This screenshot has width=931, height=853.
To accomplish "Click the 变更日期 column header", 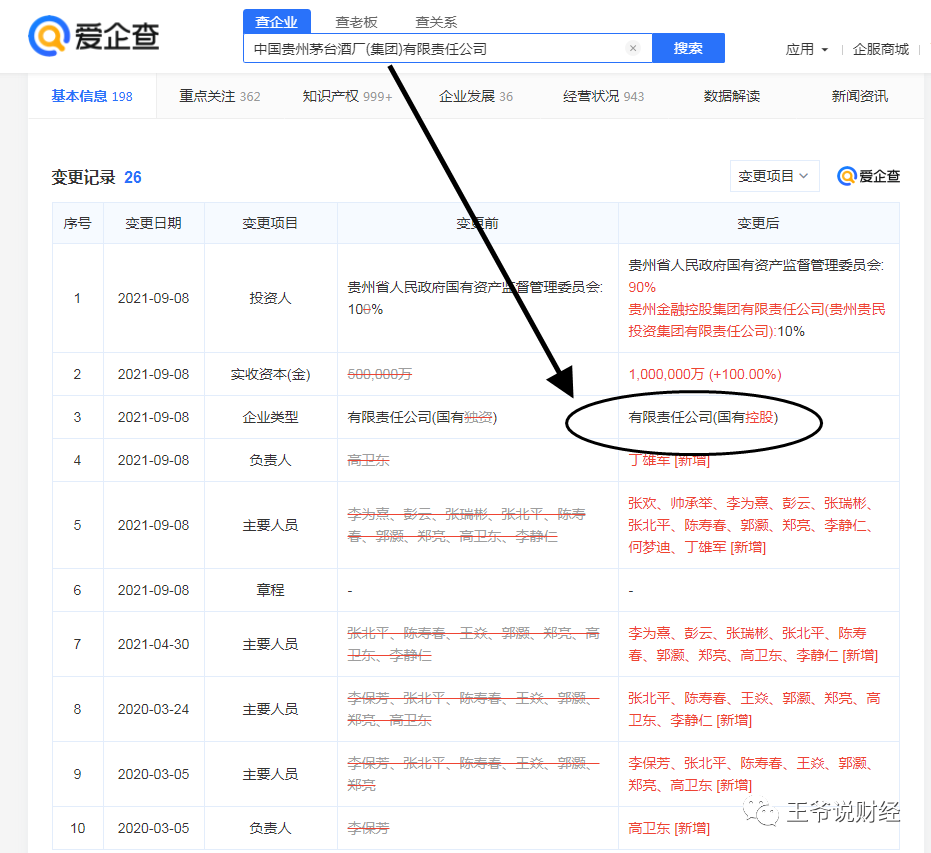I will pyautogui.click(x=153, y=223).
